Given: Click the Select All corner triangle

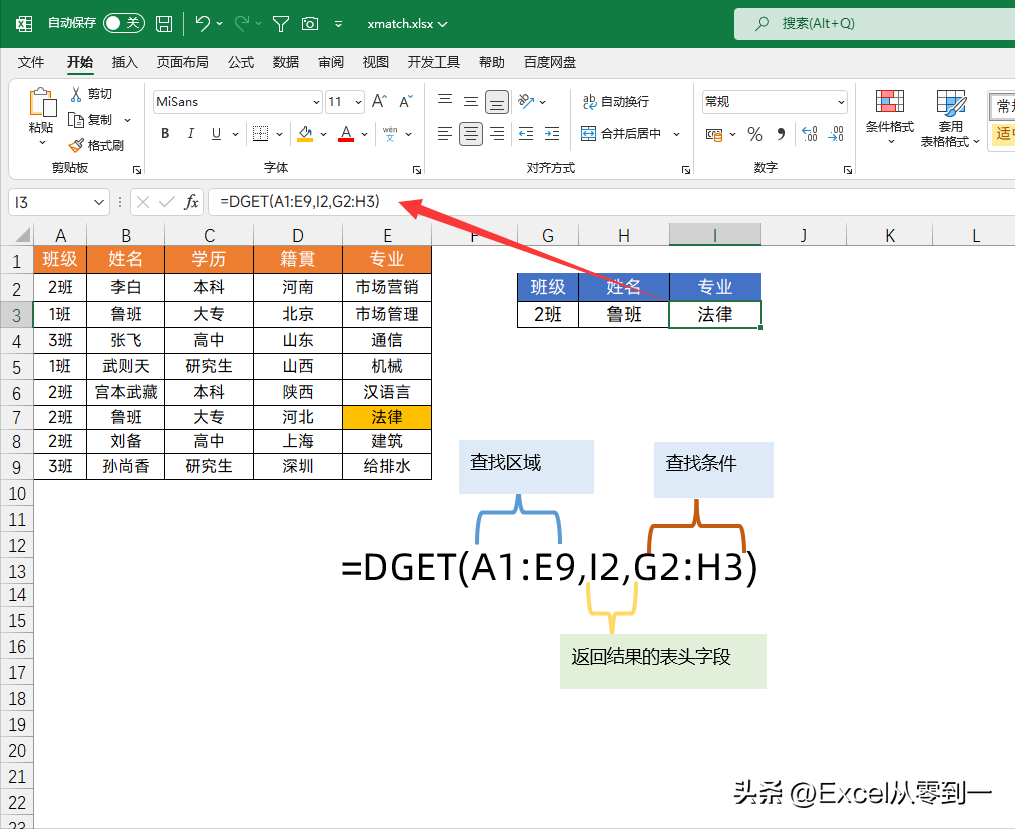Looking at the screenshot, I should (23, 234).
